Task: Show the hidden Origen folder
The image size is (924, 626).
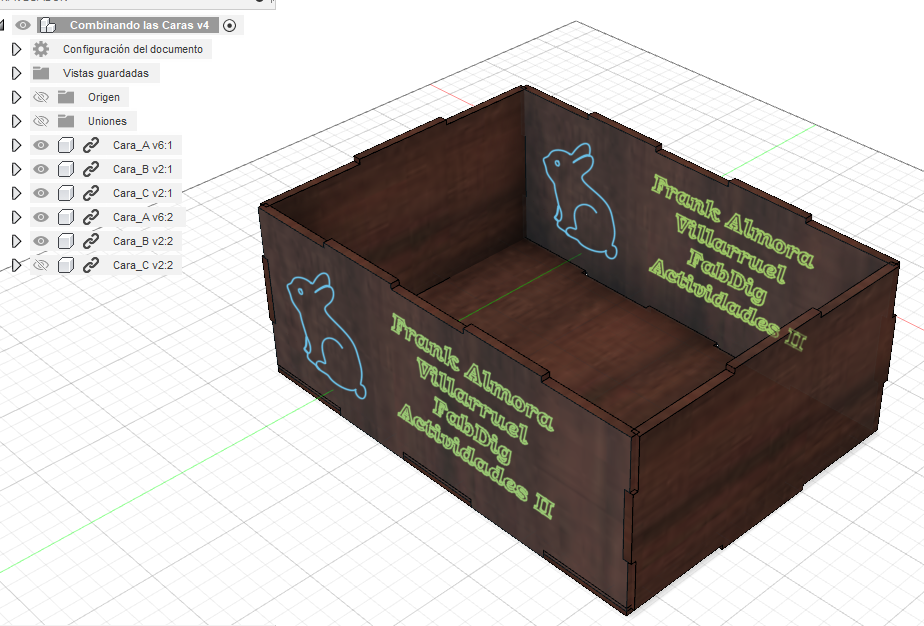Action: click(x=41, y=97)
